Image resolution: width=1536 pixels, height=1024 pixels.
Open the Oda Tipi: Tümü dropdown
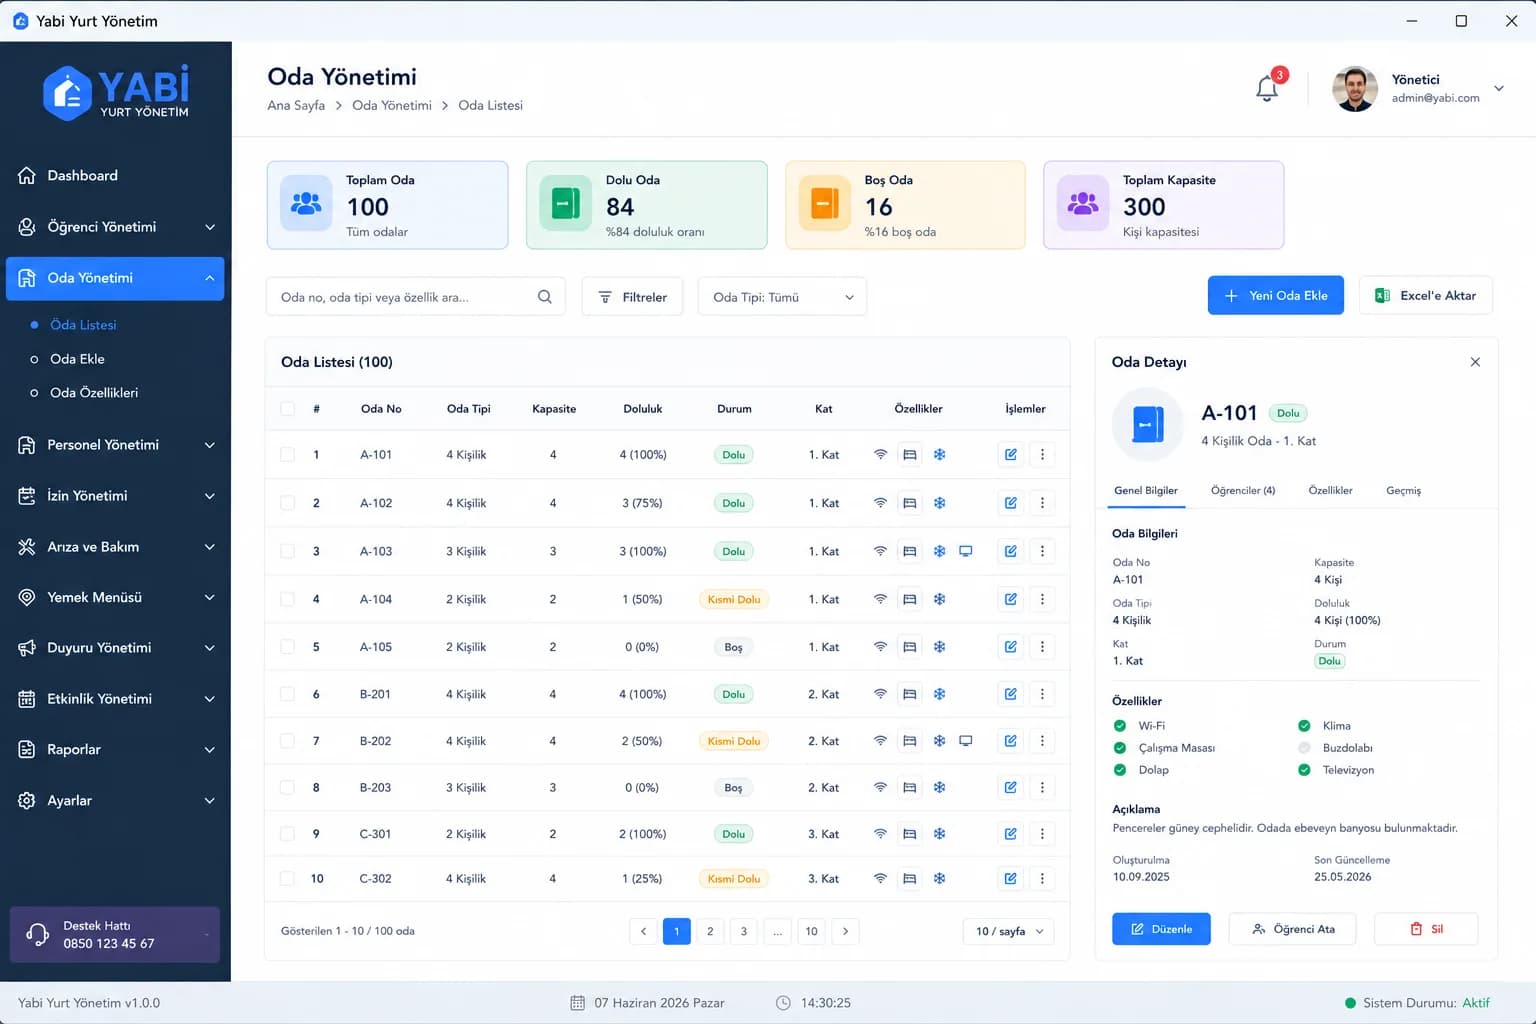(x=782, y=297)
